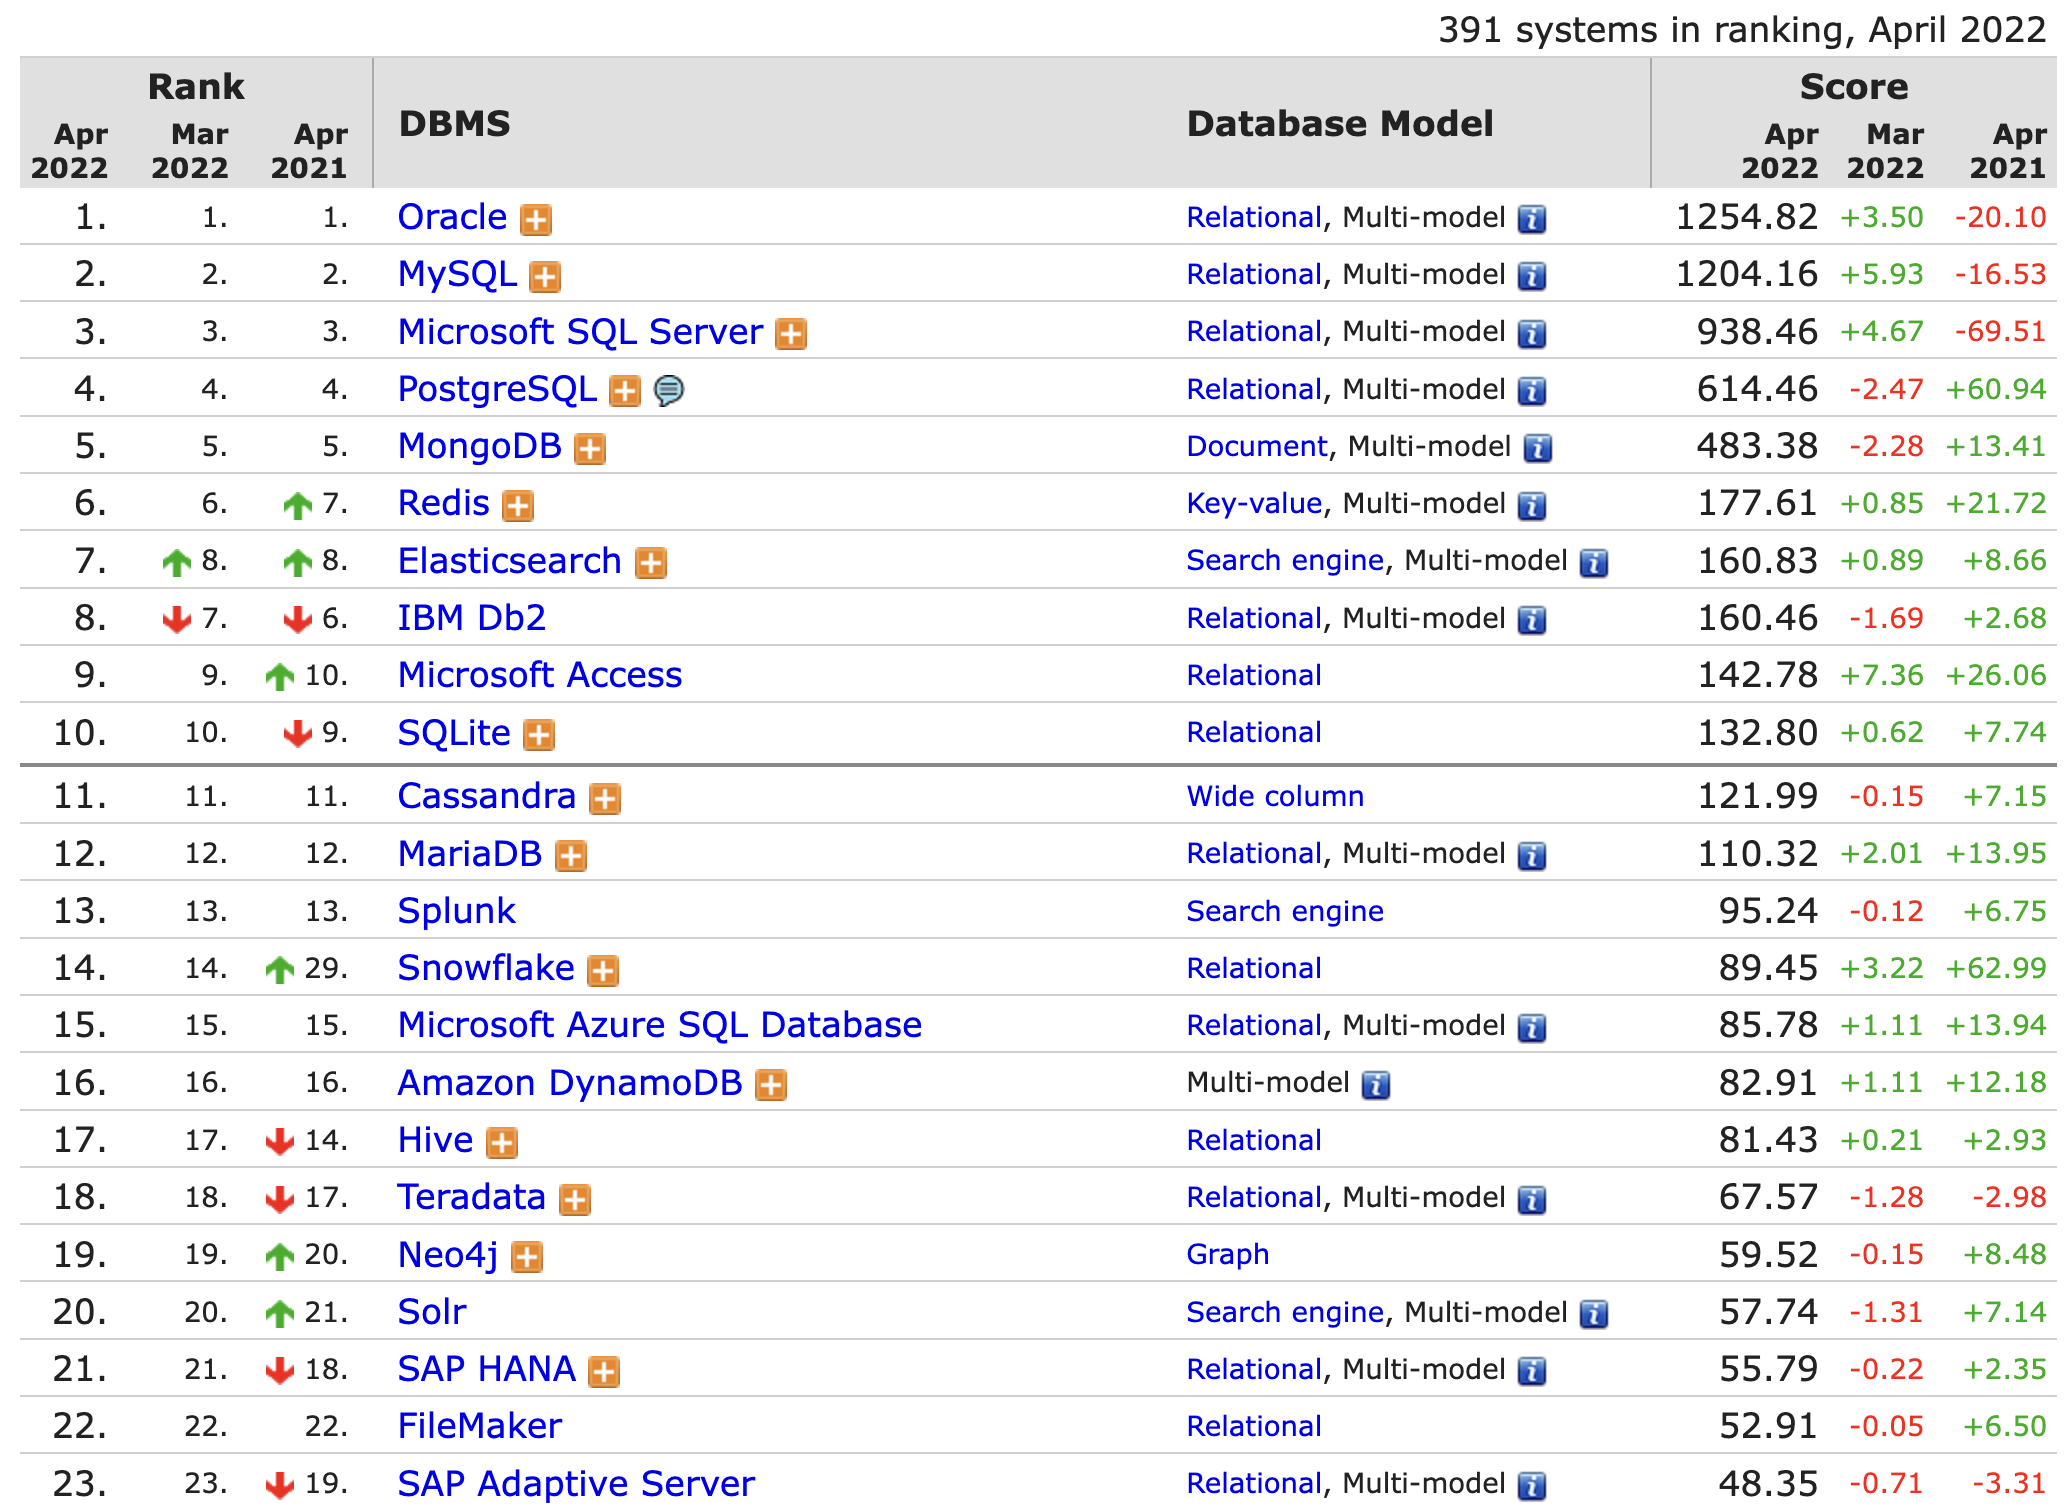Click Oracle's score value 1254.82
Viewport: 2070px width, 1508px height.
(1746, 217)
